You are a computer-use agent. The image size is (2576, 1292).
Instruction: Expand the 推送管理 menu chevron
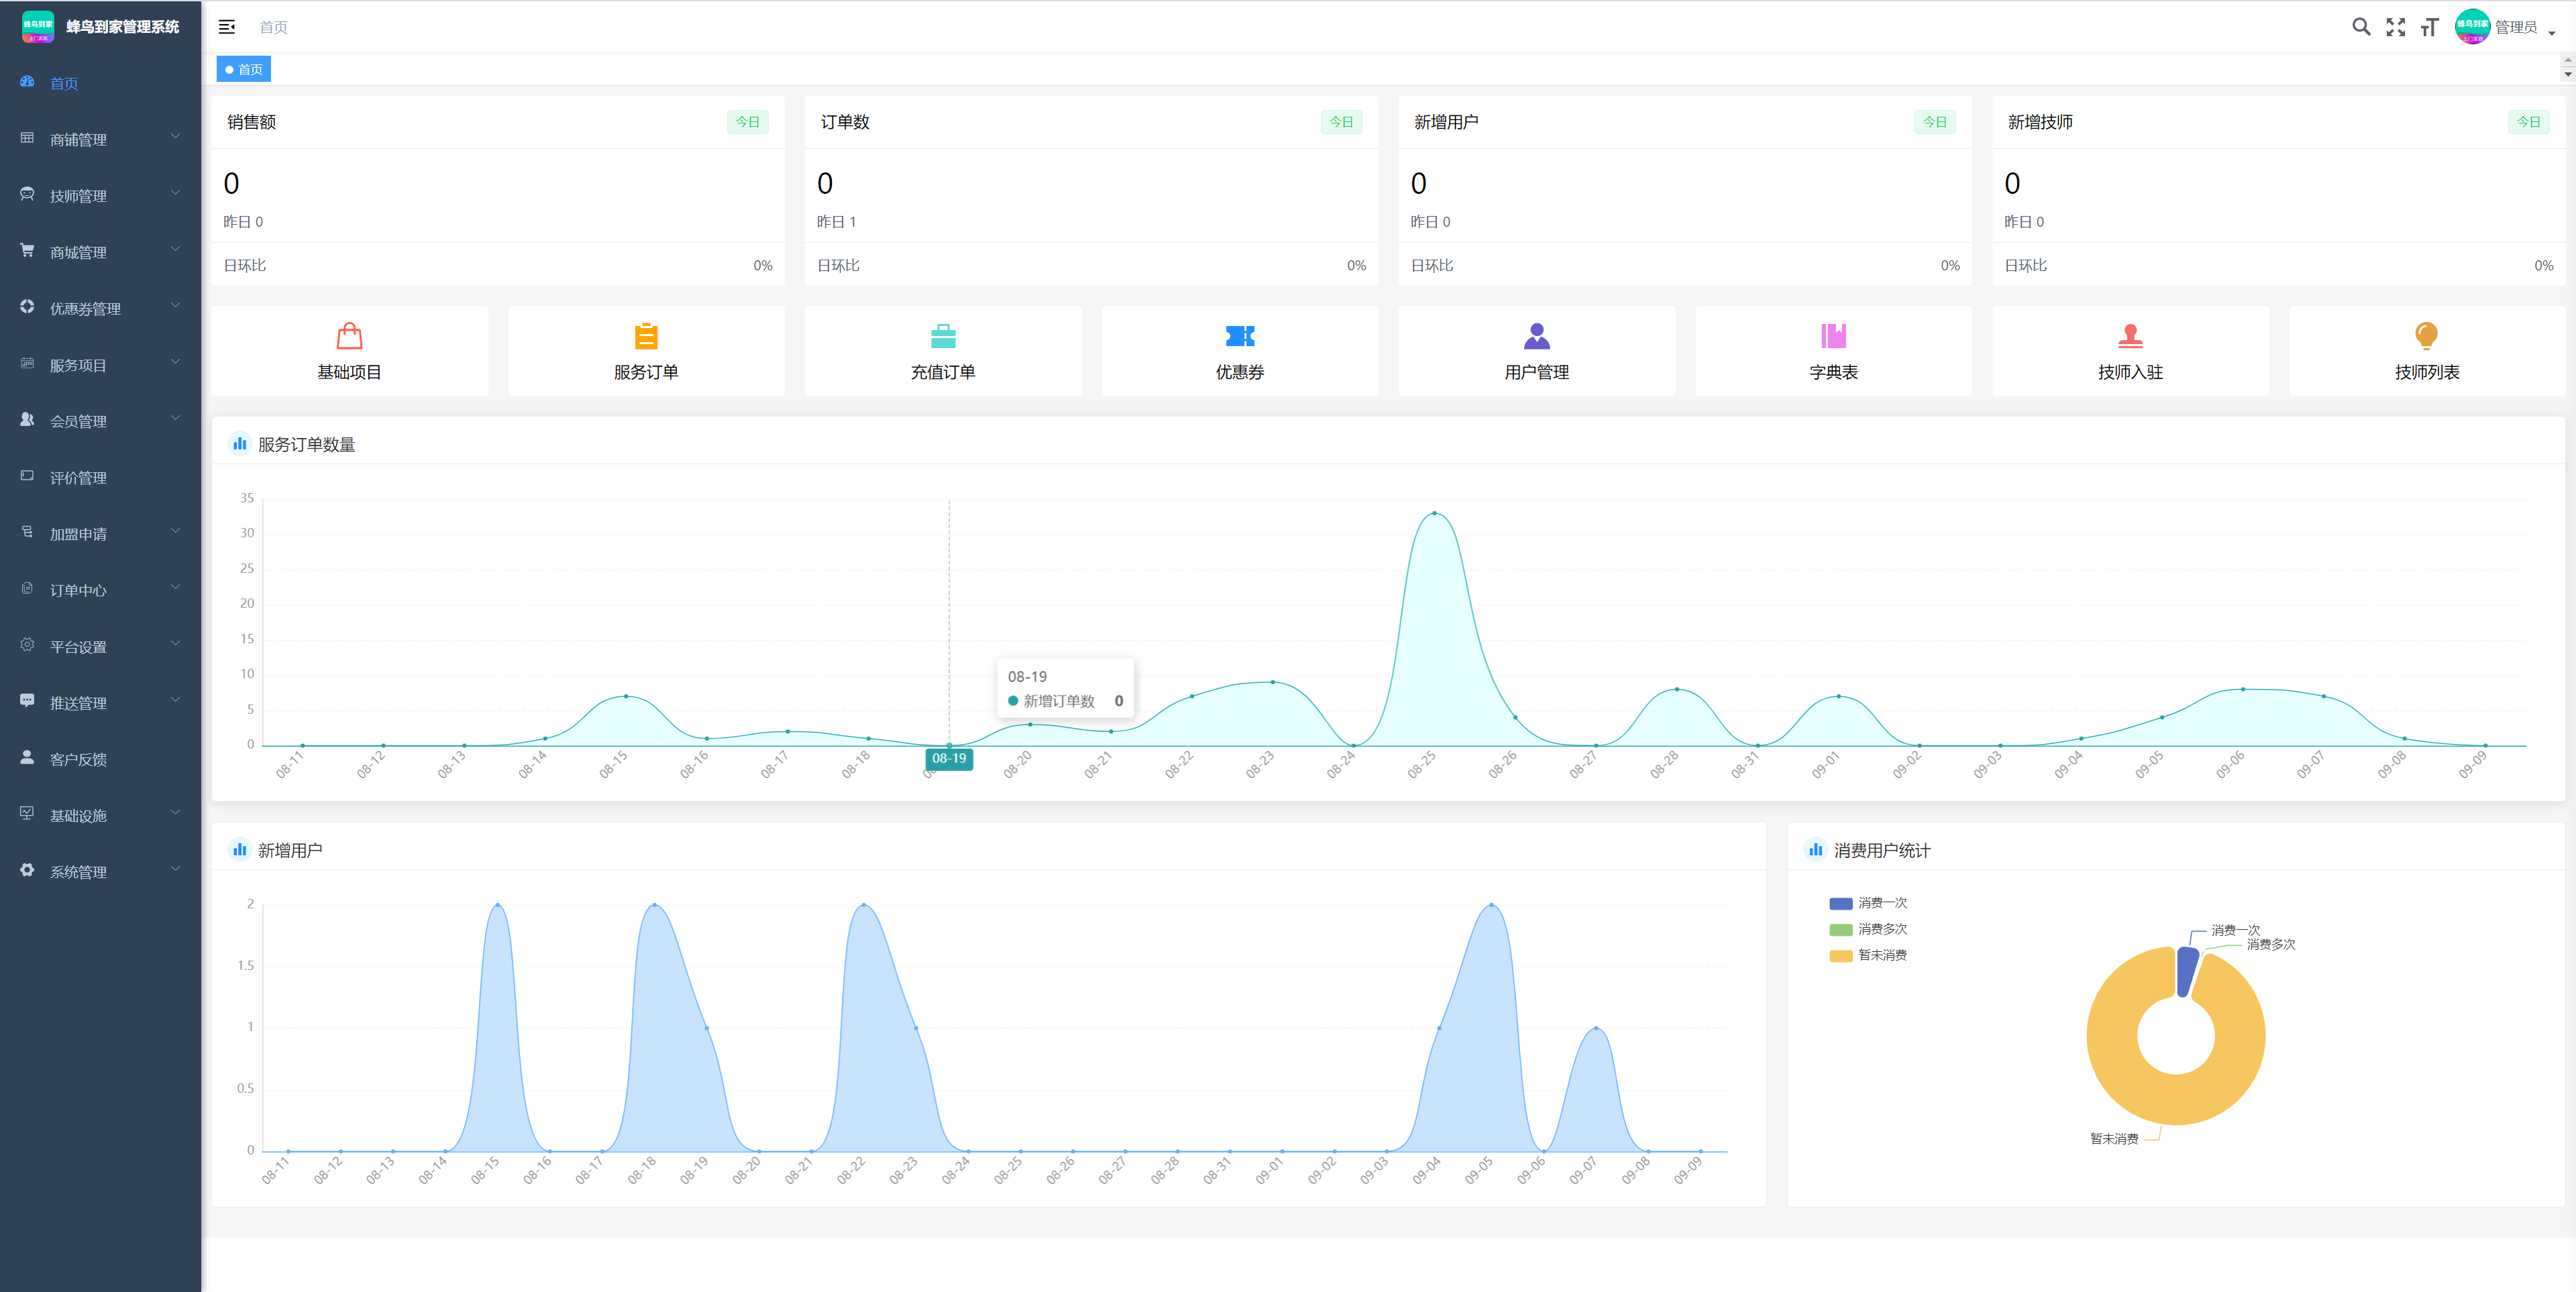pos(176,700)
